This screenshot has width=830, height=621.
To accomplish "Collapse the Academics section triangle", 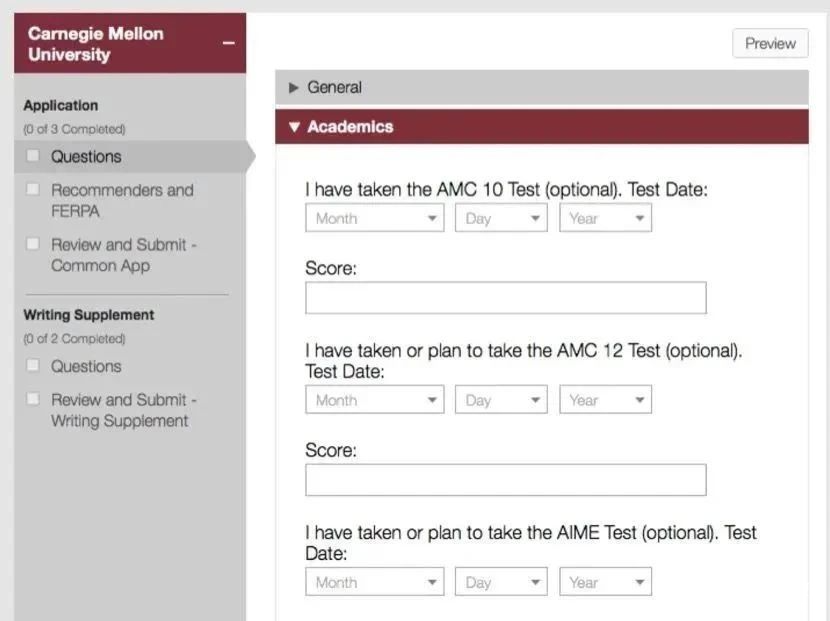I will click(x=294, y=127).
